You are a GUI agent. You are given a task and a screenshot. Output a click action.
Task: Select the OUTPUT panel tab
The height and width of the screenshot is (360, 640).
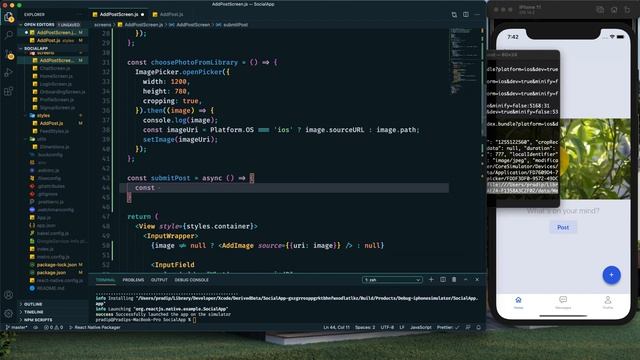pyautogui.click(x=159, y=280)
